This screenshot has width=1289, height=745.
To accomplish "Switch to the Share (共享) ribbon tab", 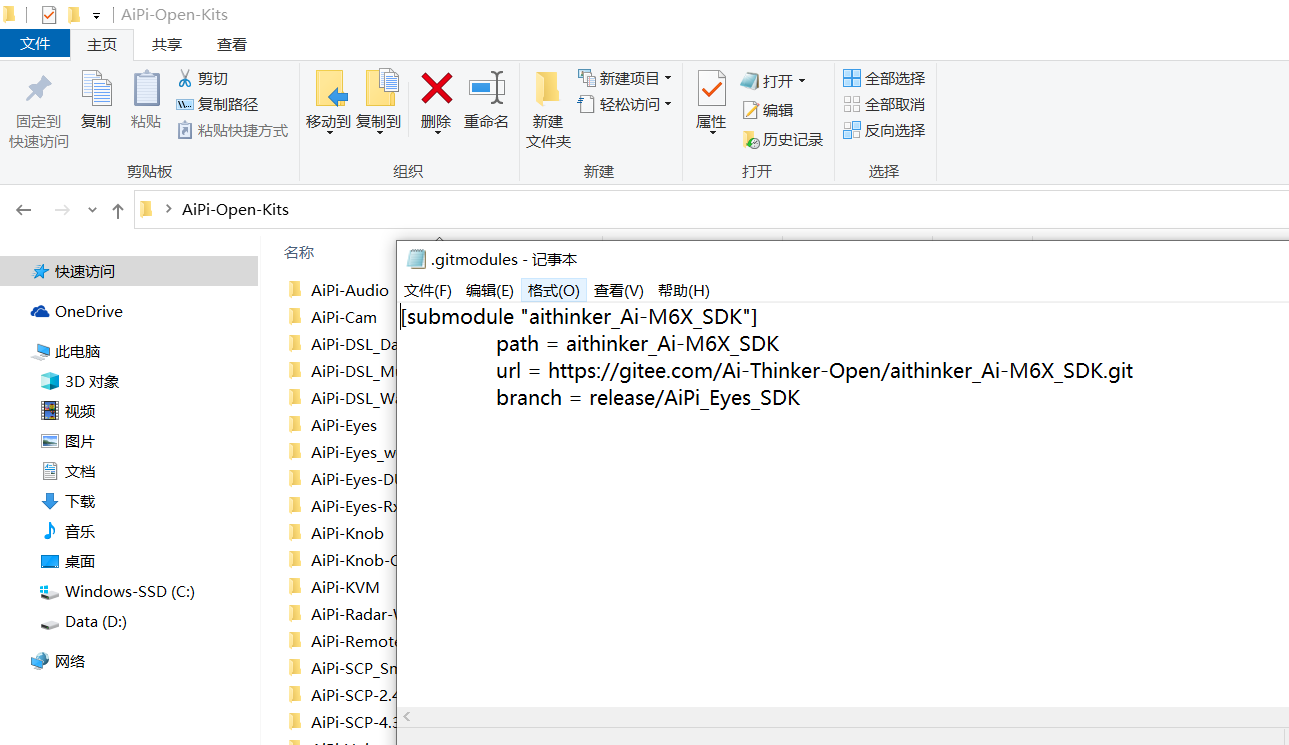I will tap(167, 44).
